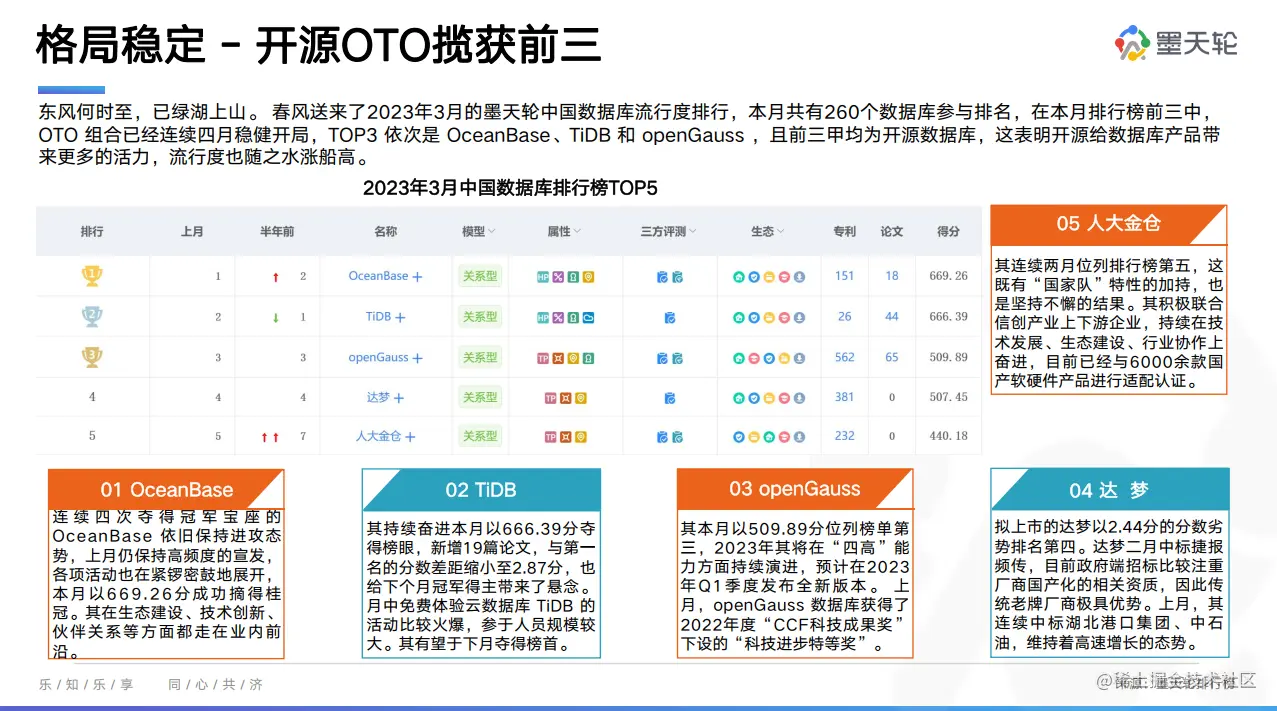
Task: Click the HP attribute icon in OceanBase row
Action: pos(543,277)
